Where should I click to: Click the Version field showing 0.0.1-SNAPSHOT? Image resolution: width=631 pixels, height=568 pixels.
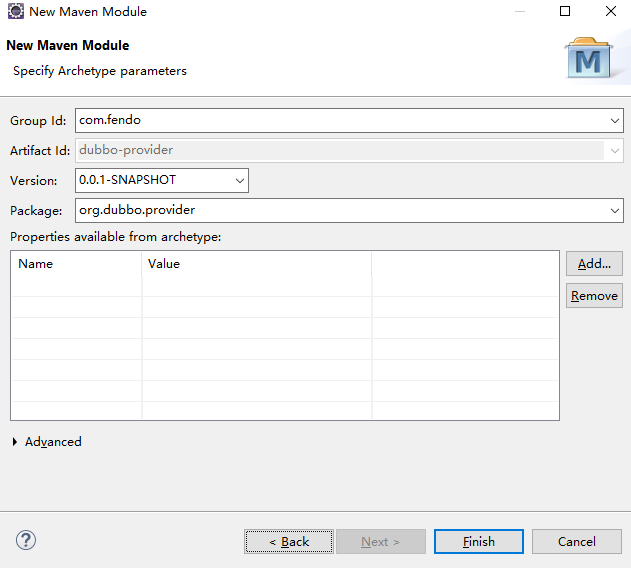click(x=162, y=180)
